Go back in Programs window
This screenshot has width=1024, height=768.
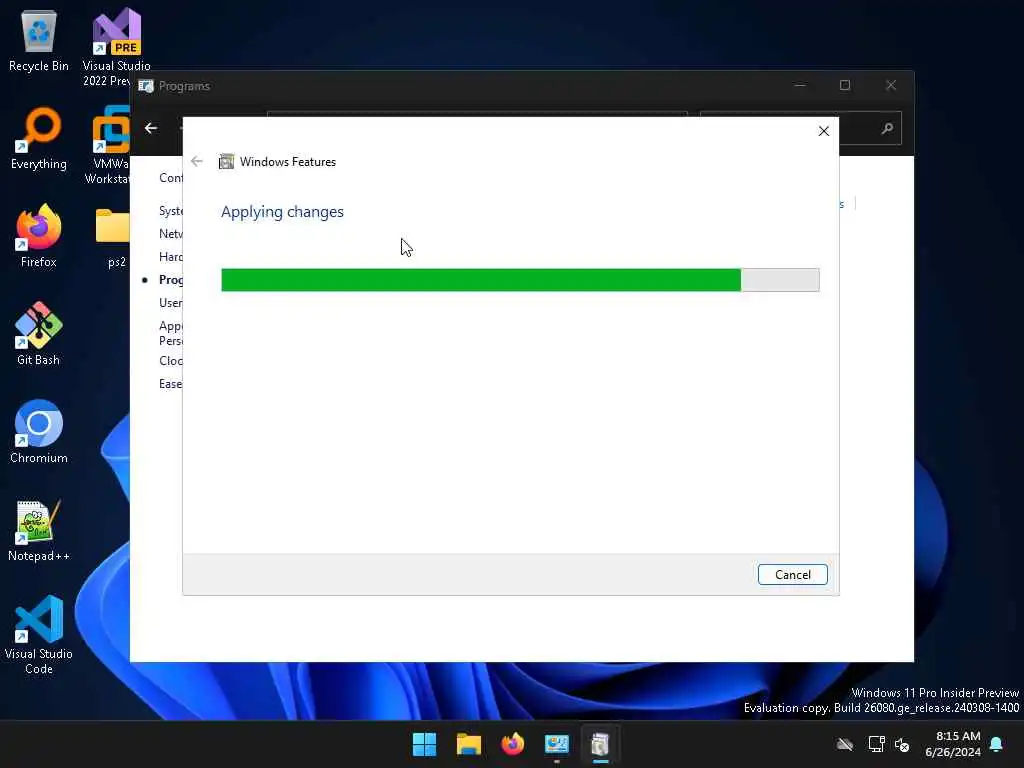coord(151,128)
